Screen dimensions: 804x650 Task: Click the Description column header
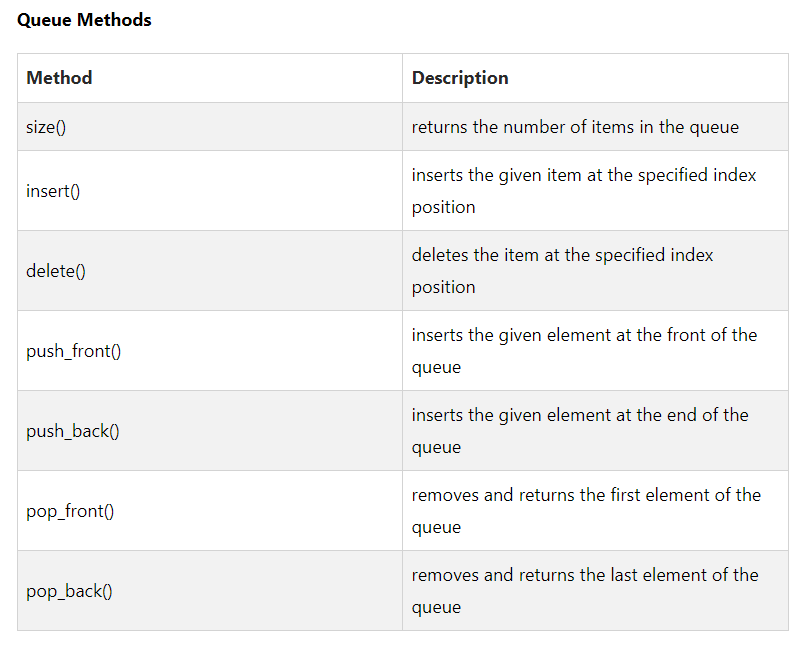pyautogui.click(x=460, y=78)
